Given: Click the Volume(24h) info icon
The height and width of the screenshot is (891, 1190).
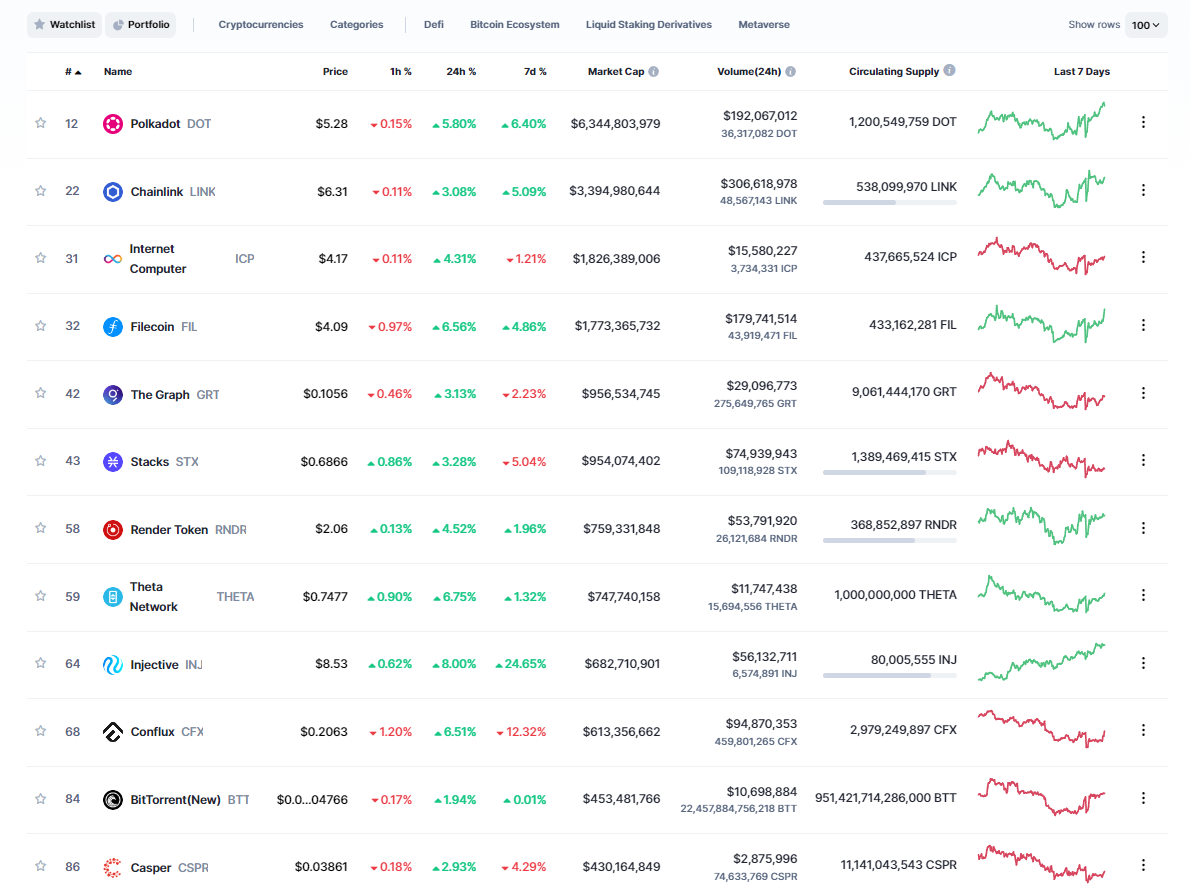Looking at the screenshot, I should 791,72.
